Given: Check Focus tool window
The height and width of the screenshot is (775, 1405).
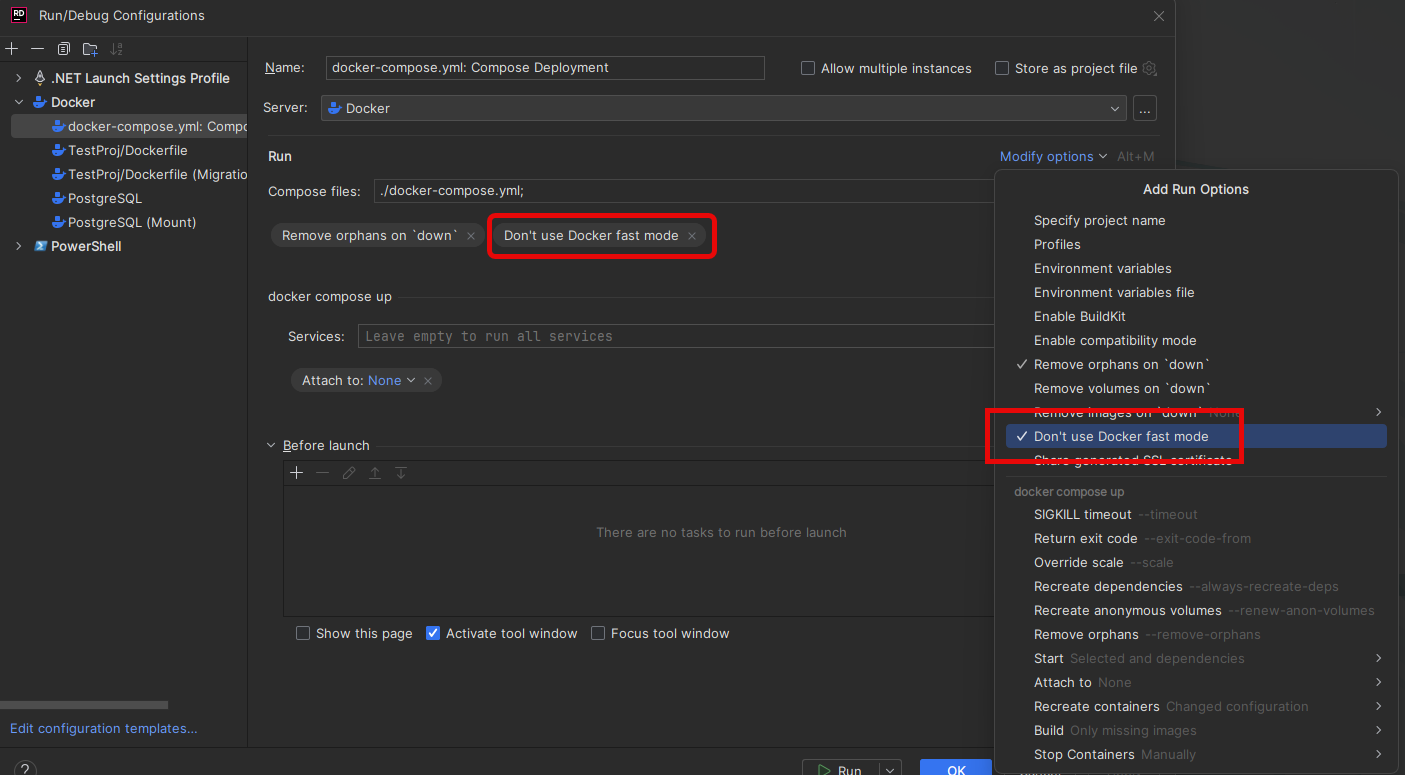Looking at the screenshot, I should pyautogui.click(x=598, y=633).
